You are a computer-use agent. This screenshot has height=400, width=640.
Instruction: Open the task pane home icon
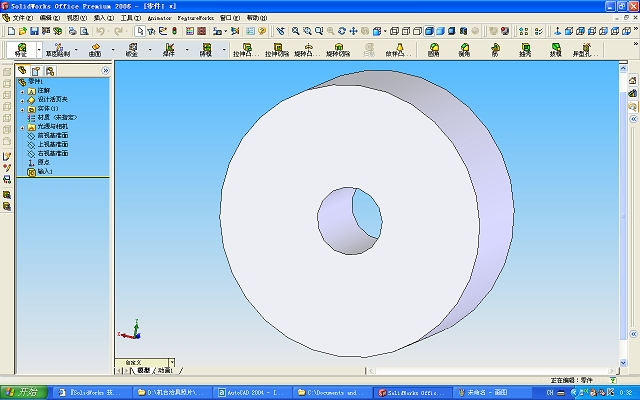pos(633,81)
